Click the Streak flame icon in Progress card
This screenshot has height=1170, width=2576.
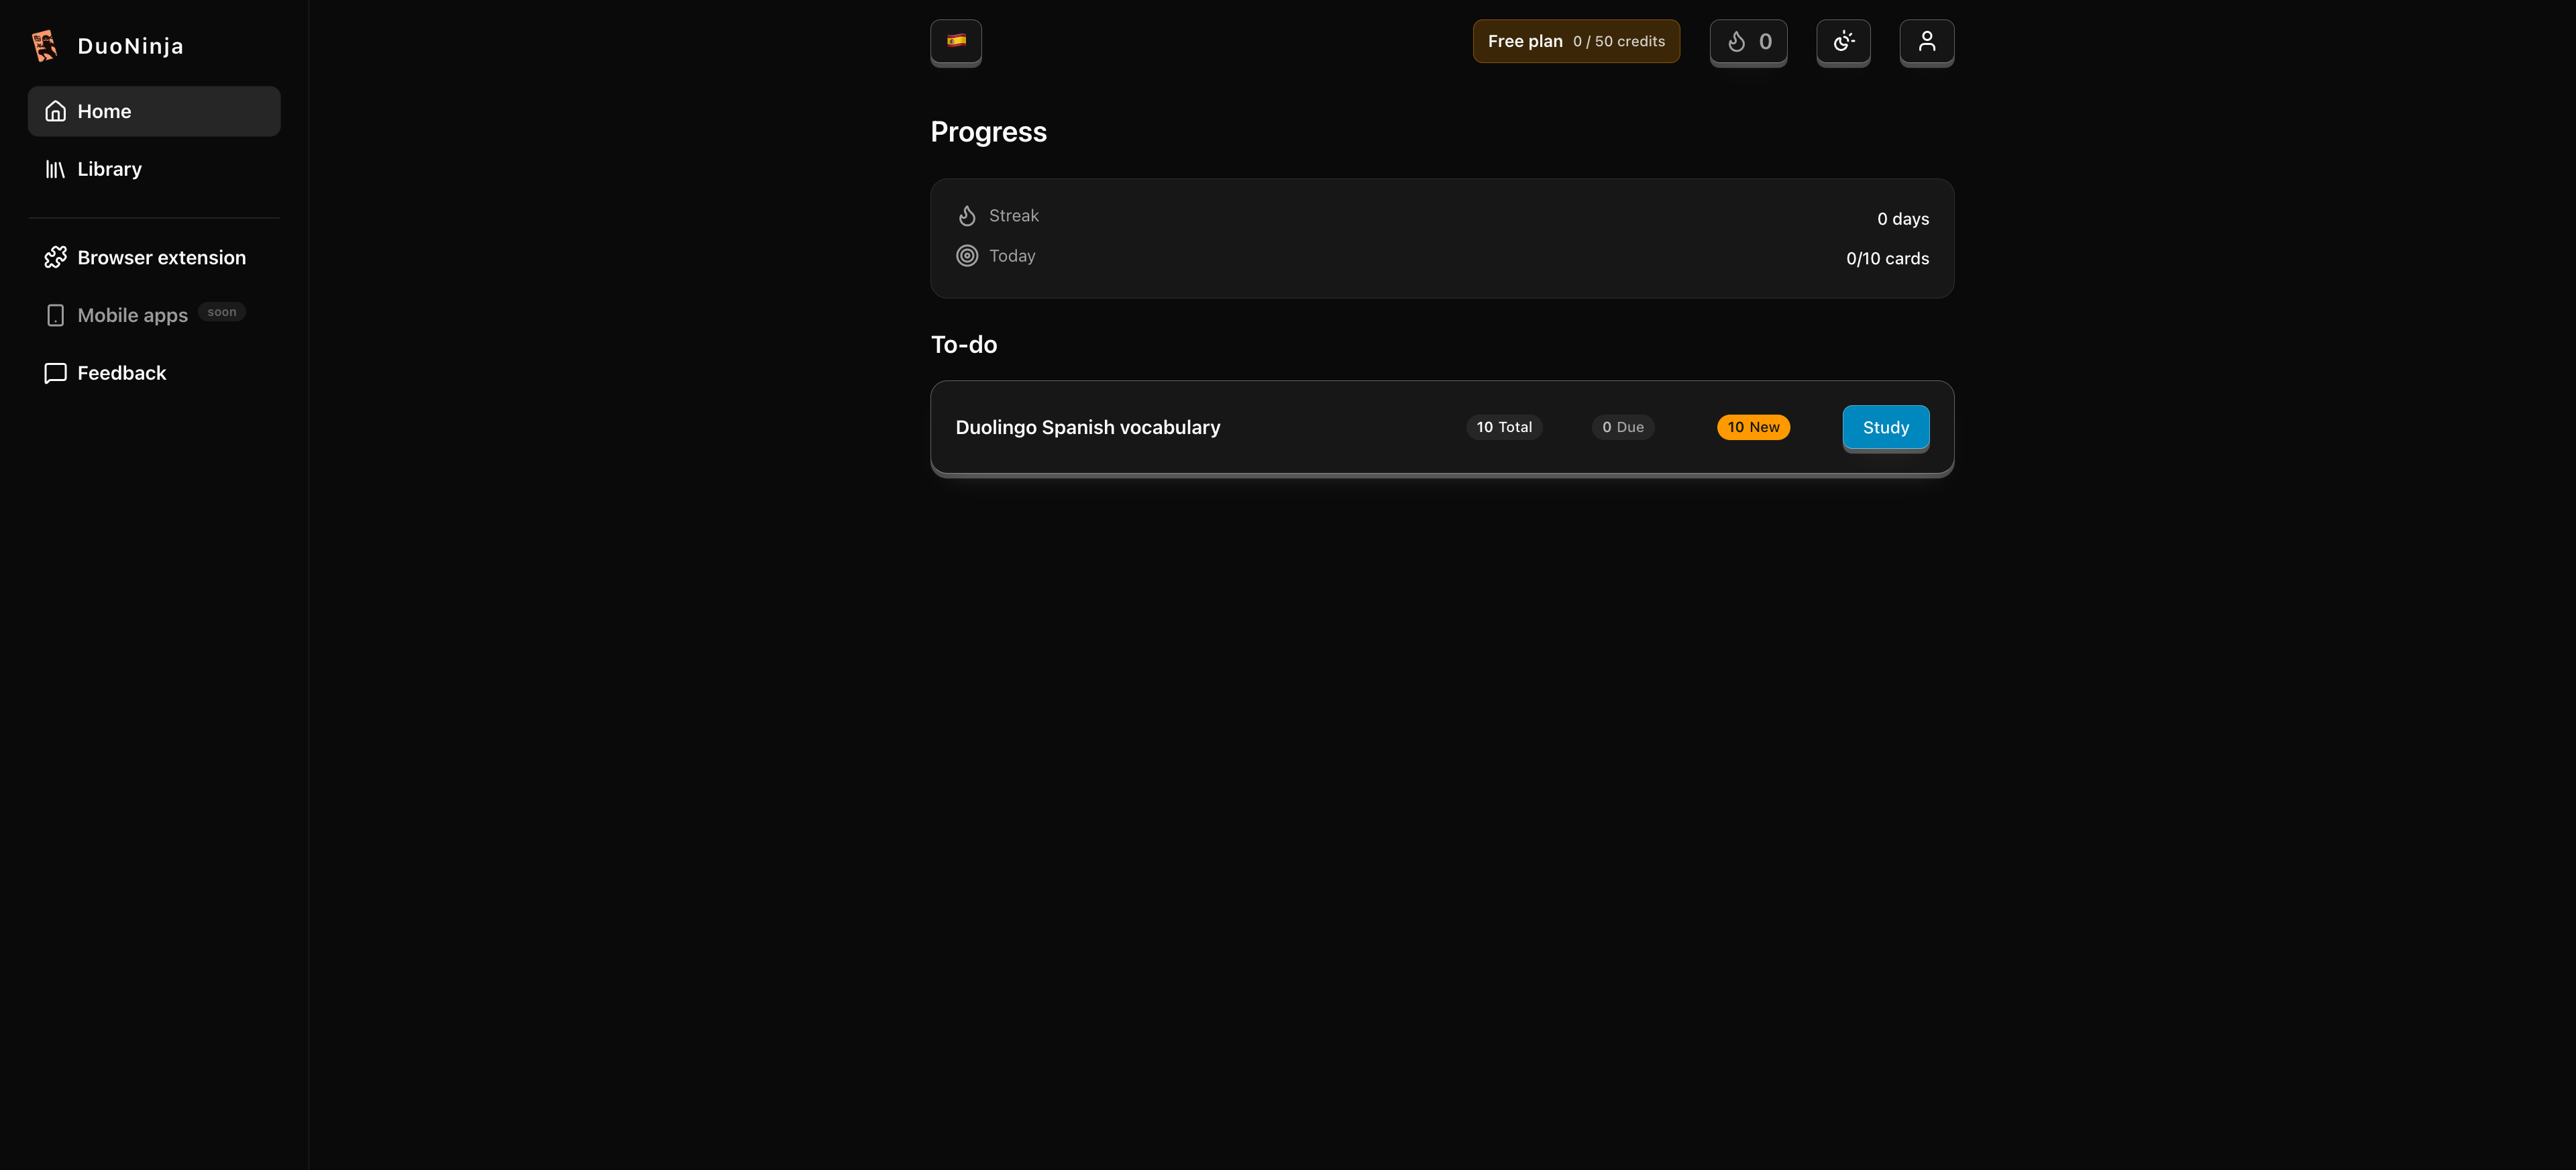[966, 215]
